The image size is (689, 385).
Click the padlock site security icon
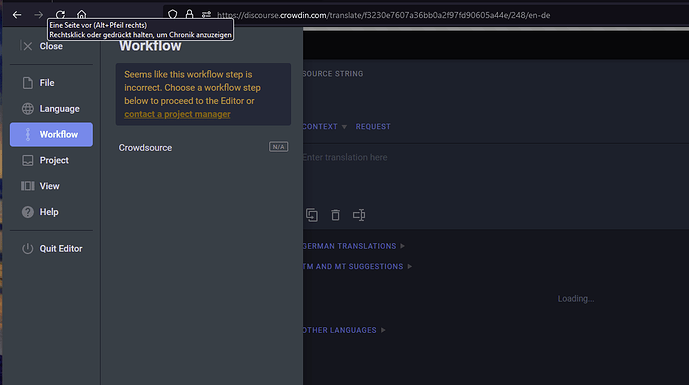[189, 15]
